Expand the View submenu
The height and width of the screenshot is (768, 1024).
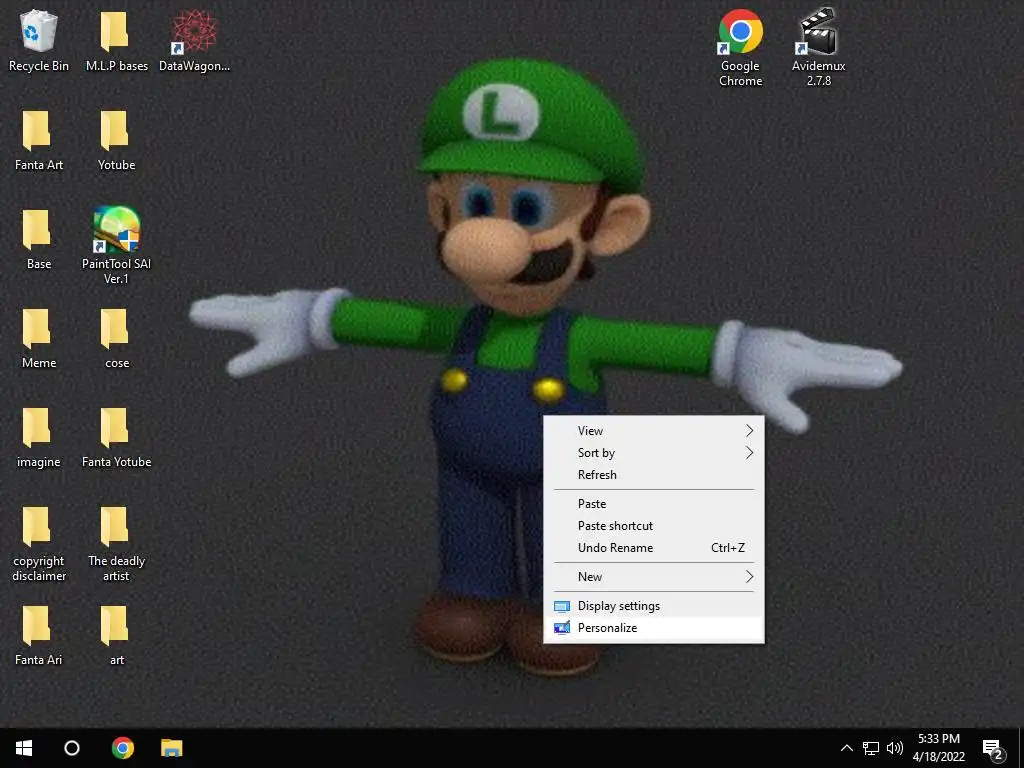click(x=654, y=430)
